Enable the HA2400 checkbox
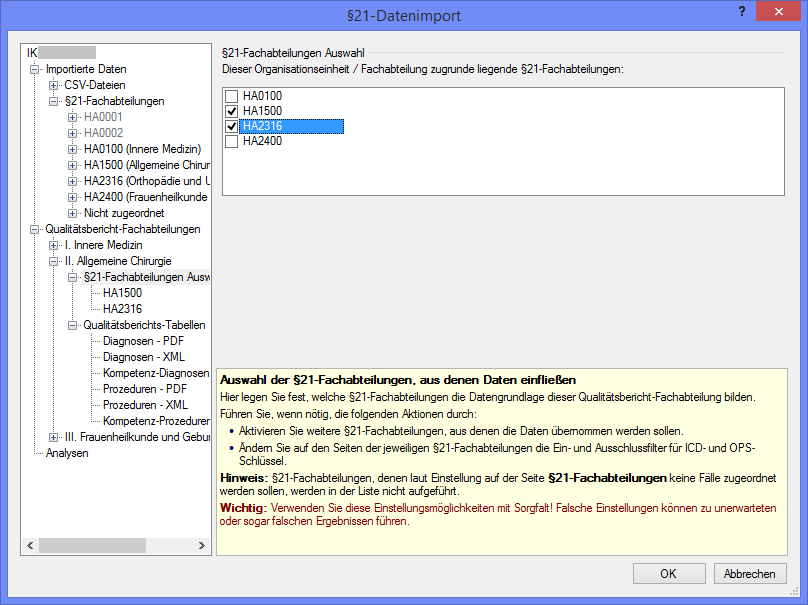Viewport: 808px width, 605px height. pos(230,143)
